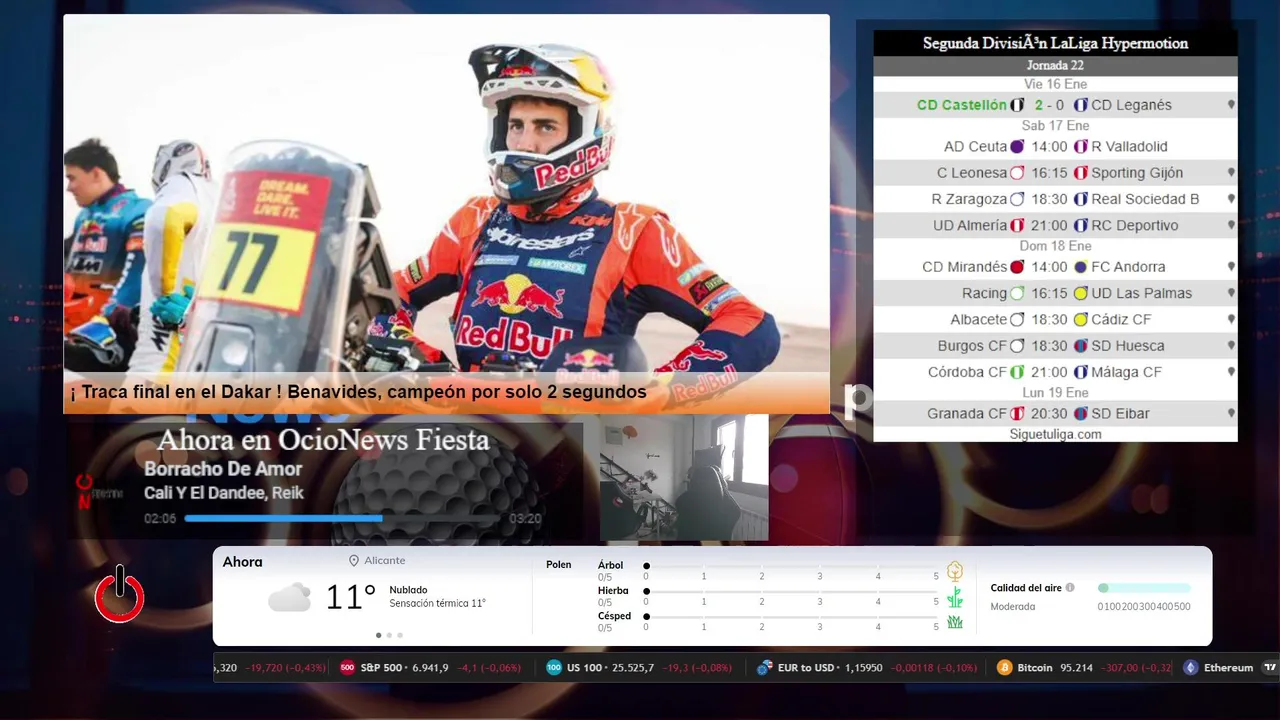Screen dimensions: 1280x720
Task: Click the UD Las Palmas team badge
Action: pos(1081,293)
